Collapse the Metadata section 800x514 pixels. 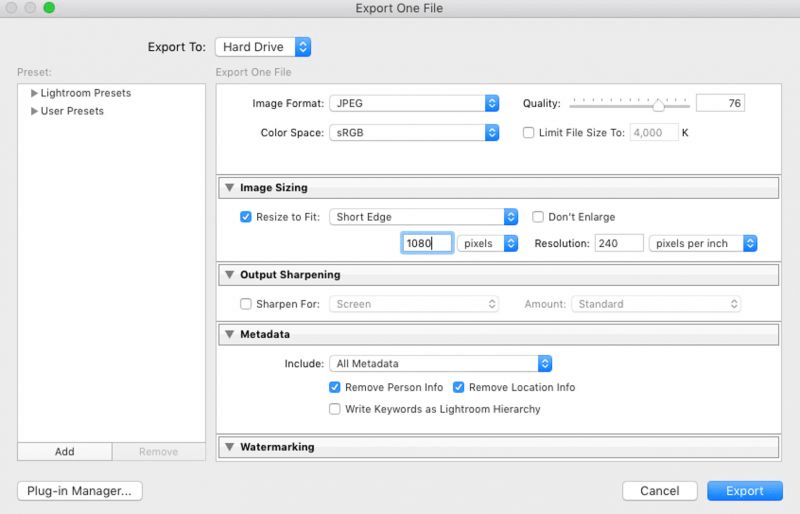click(x=229, y=334)
